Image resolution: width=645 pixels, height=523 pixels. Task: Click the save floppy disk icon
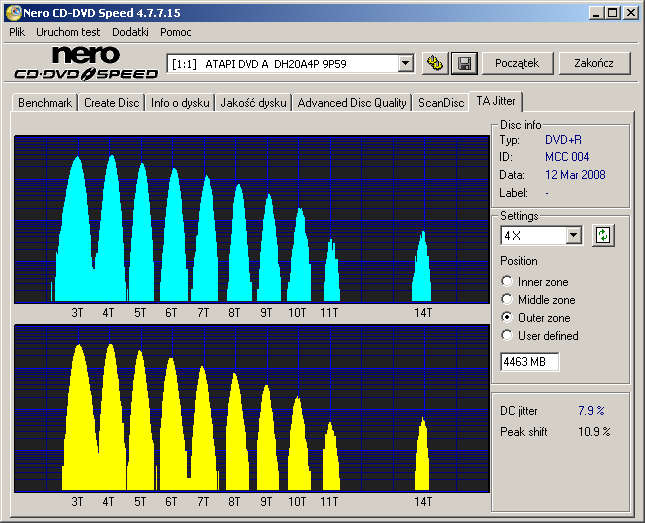tap(464, 63)
